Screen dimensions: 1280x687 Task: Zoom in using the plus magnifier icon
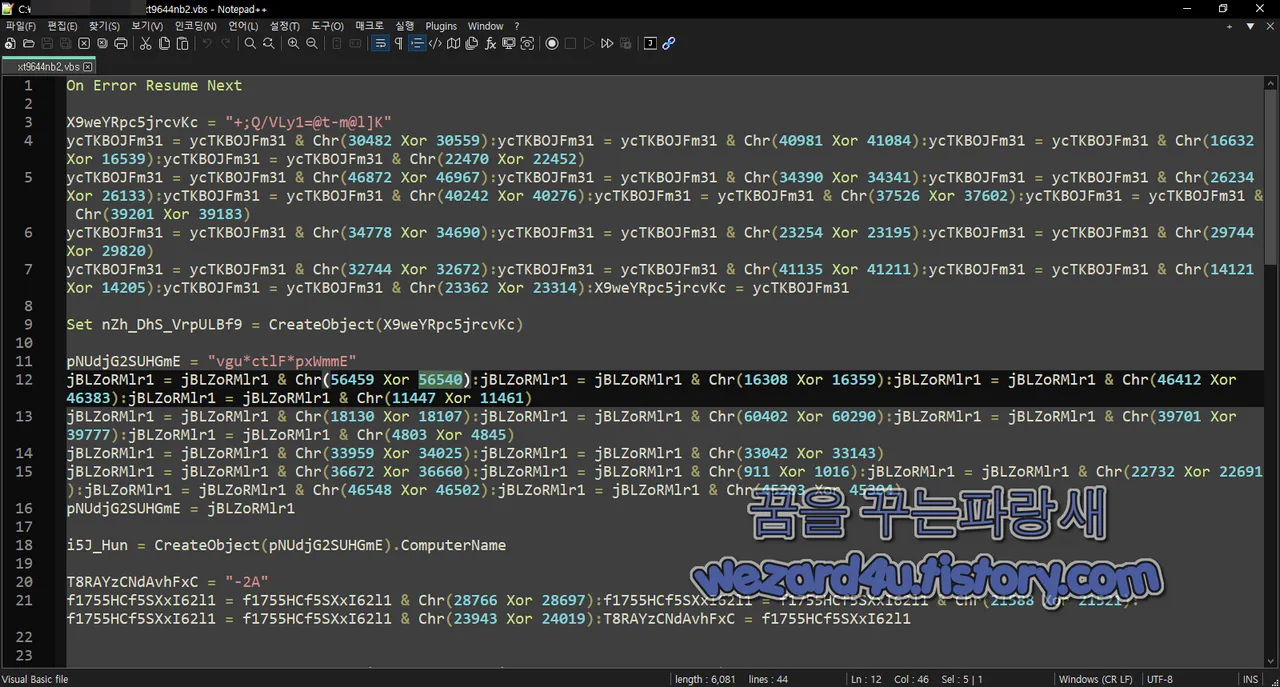point(293,44)
